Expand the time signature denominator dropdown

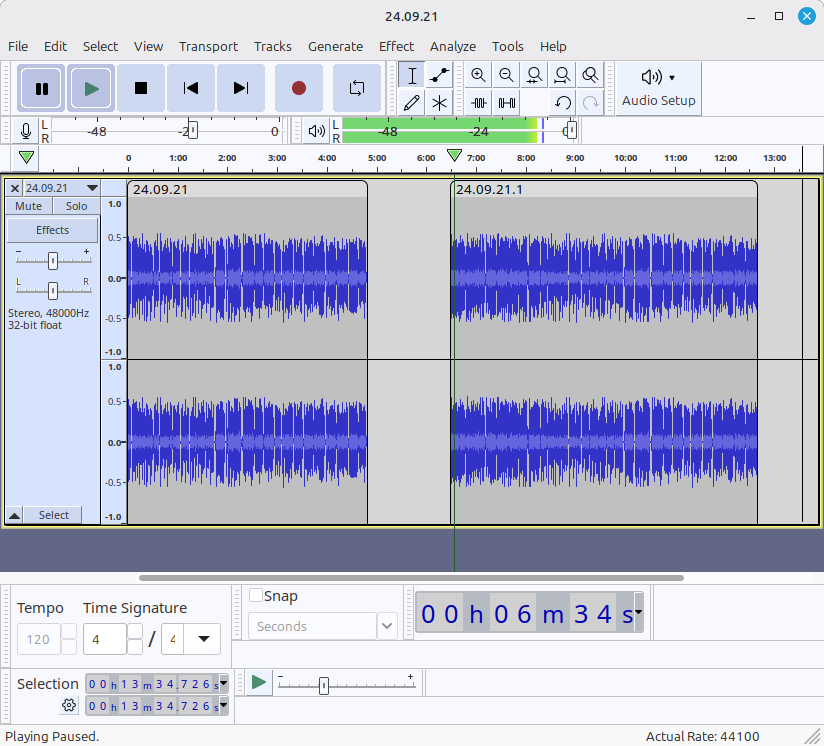click(203, 638)
